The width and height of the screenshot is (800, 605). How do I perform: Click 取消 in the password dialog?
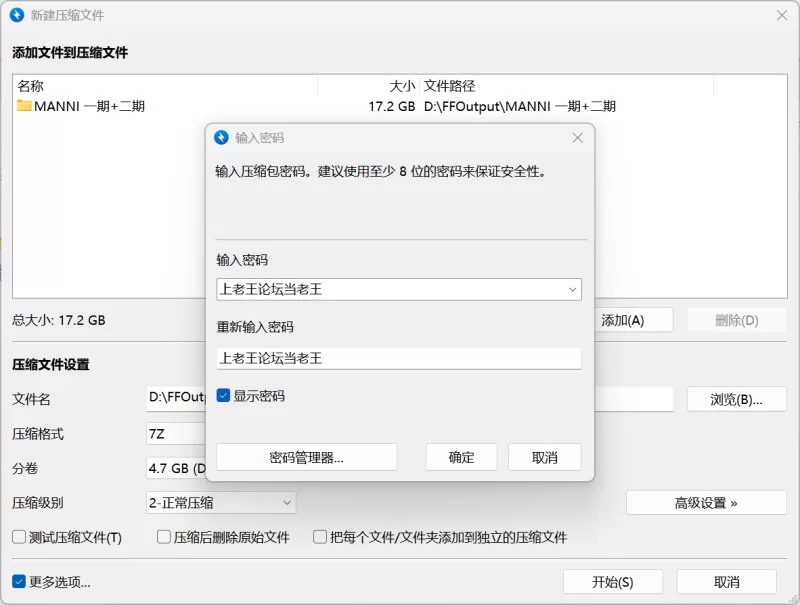[x=544, y=457]
